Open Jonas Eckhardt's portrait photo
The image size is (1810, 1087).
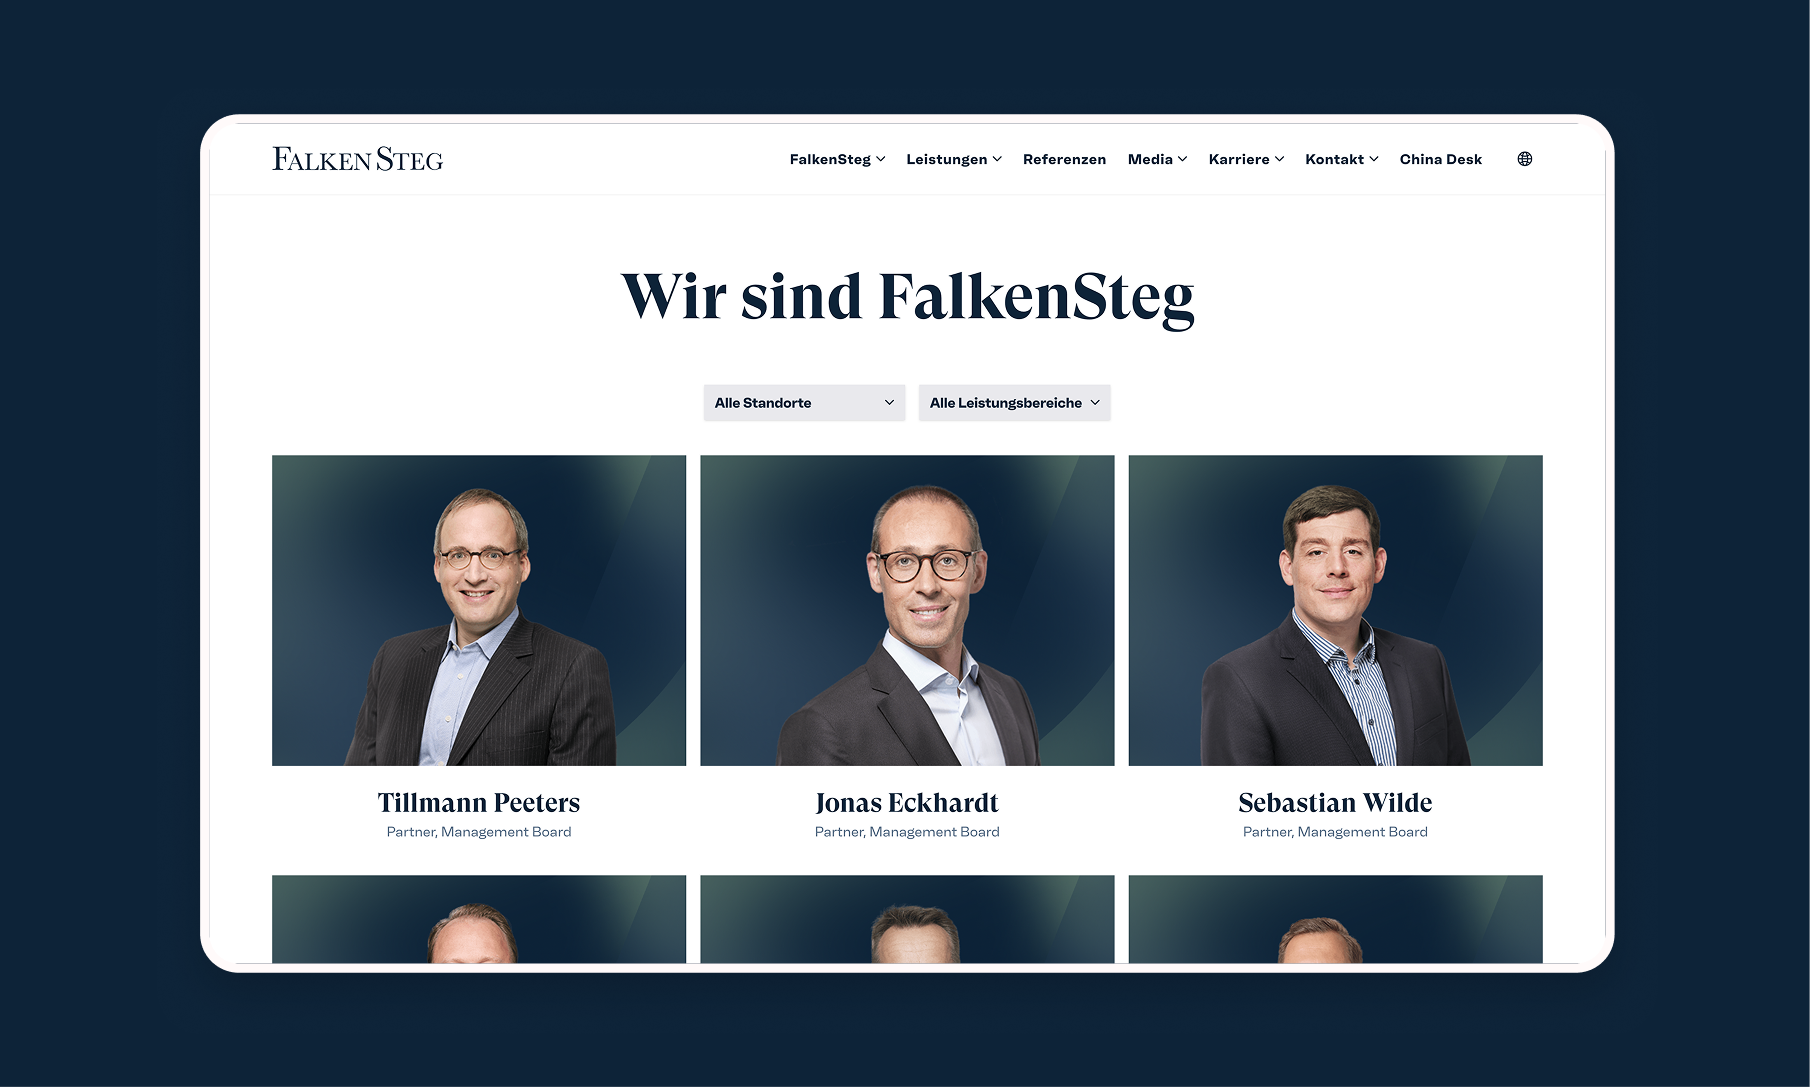(907, 611)
